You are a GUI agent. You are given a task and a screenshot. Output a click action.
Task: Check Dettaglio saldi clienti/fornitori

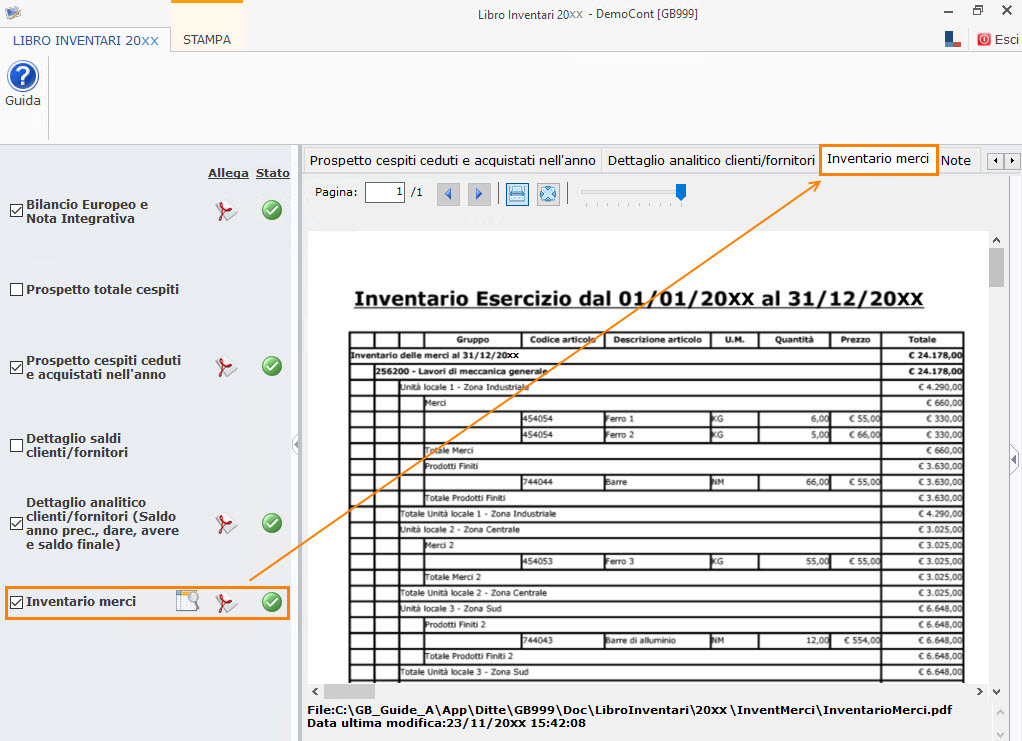16,446
